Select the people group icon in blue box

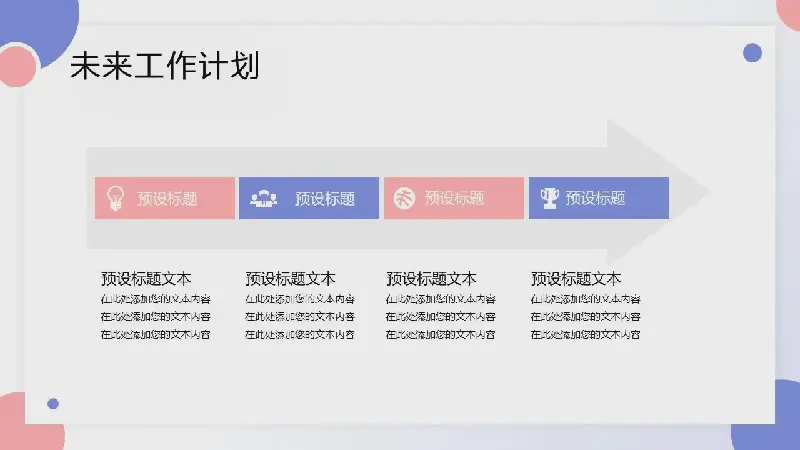tap(264, 198)
